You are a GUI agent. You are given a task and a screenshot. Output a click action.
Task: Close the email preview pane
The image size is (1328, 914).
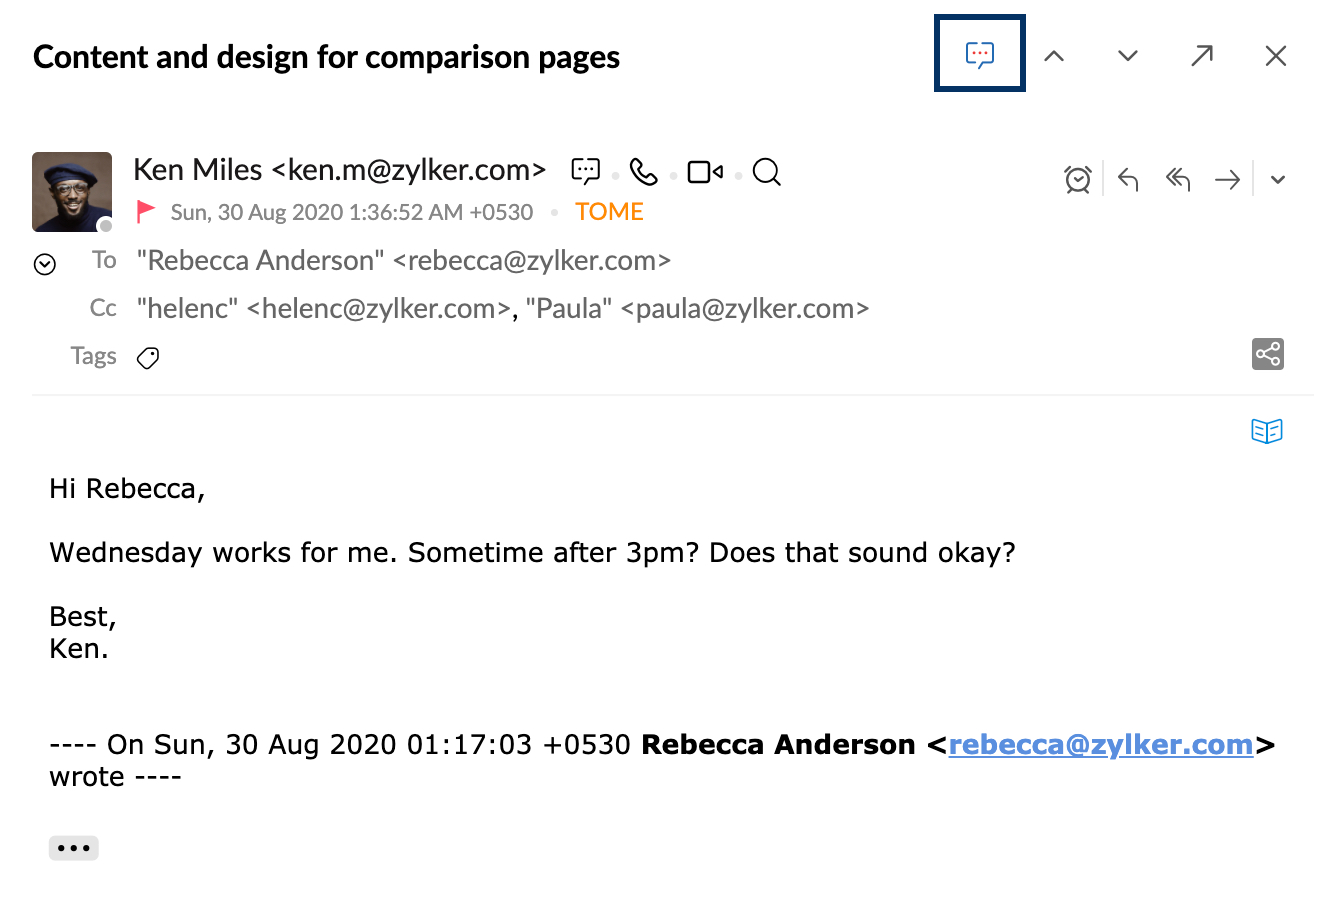point(1276,56)
